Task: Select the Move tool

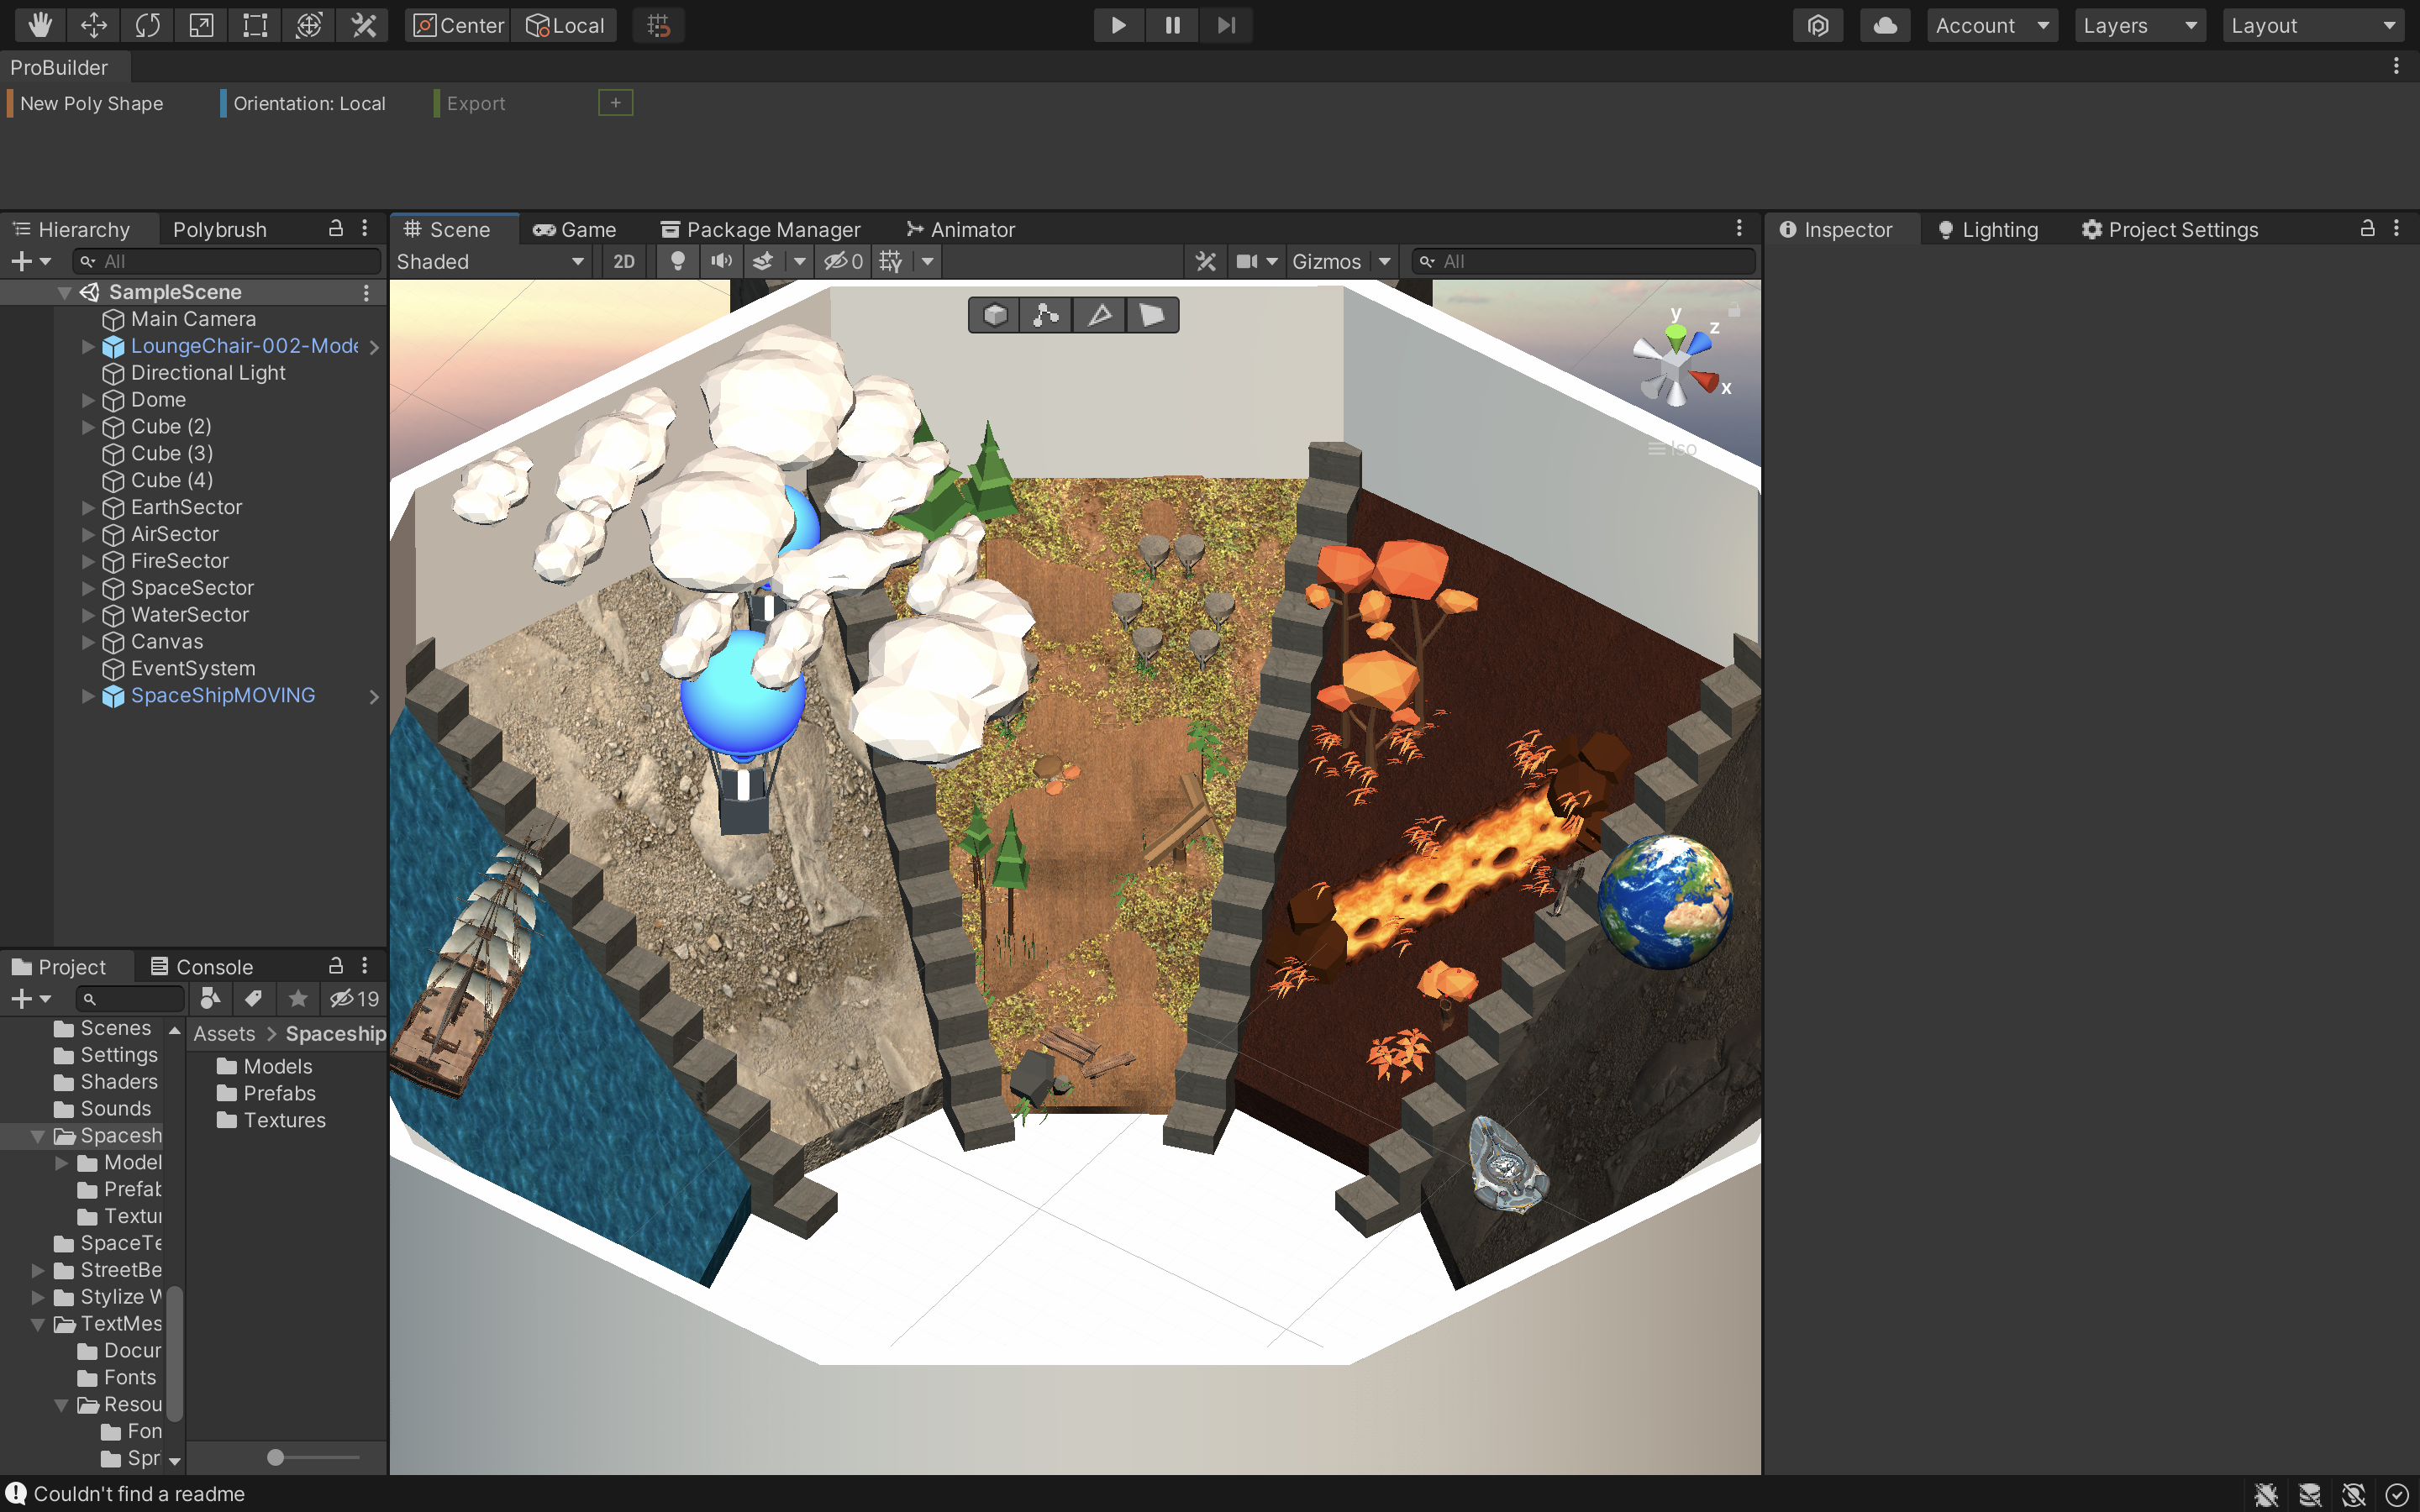Action: 94,25
